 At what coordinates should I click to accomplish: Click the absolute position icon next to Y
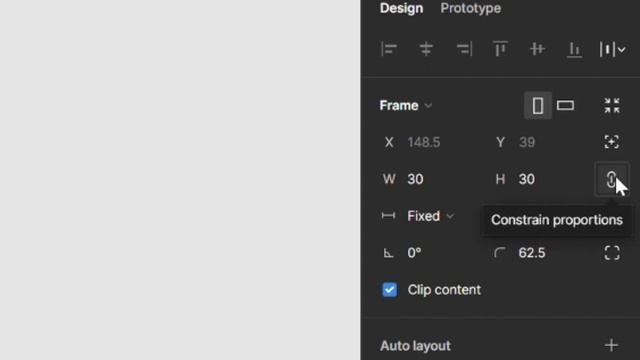coord(612,142)
